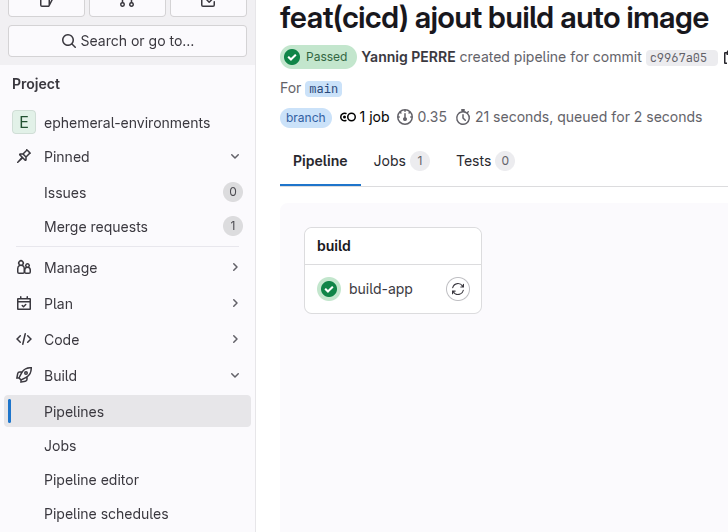Click the green passed status icon next to build-app

(x=329, y=289)
